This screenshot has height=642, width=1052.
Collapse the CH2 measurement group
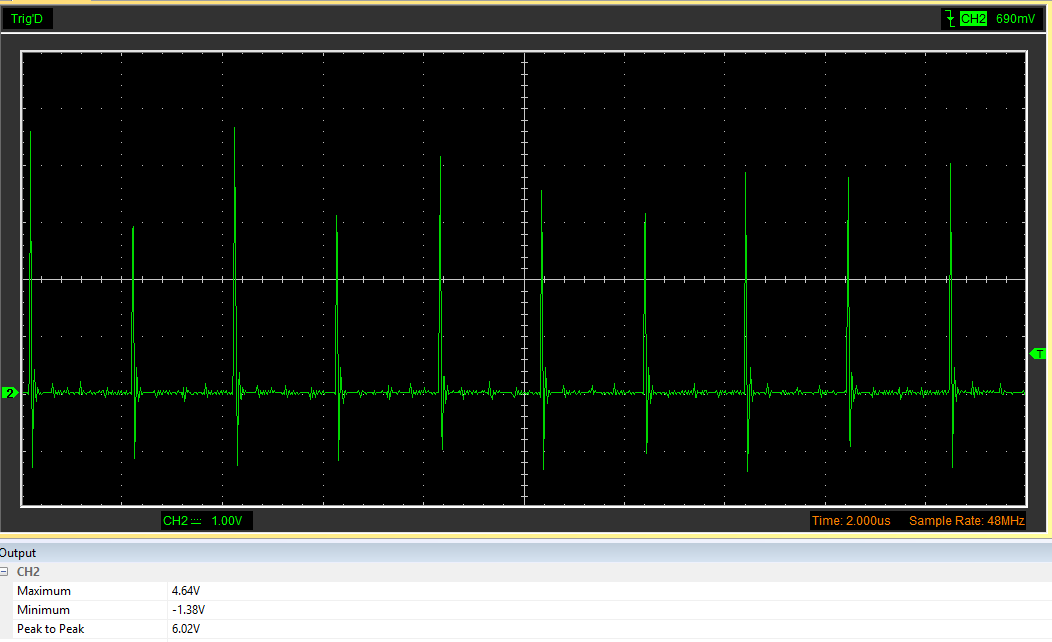pyautogui.click(x=5, y=572)
